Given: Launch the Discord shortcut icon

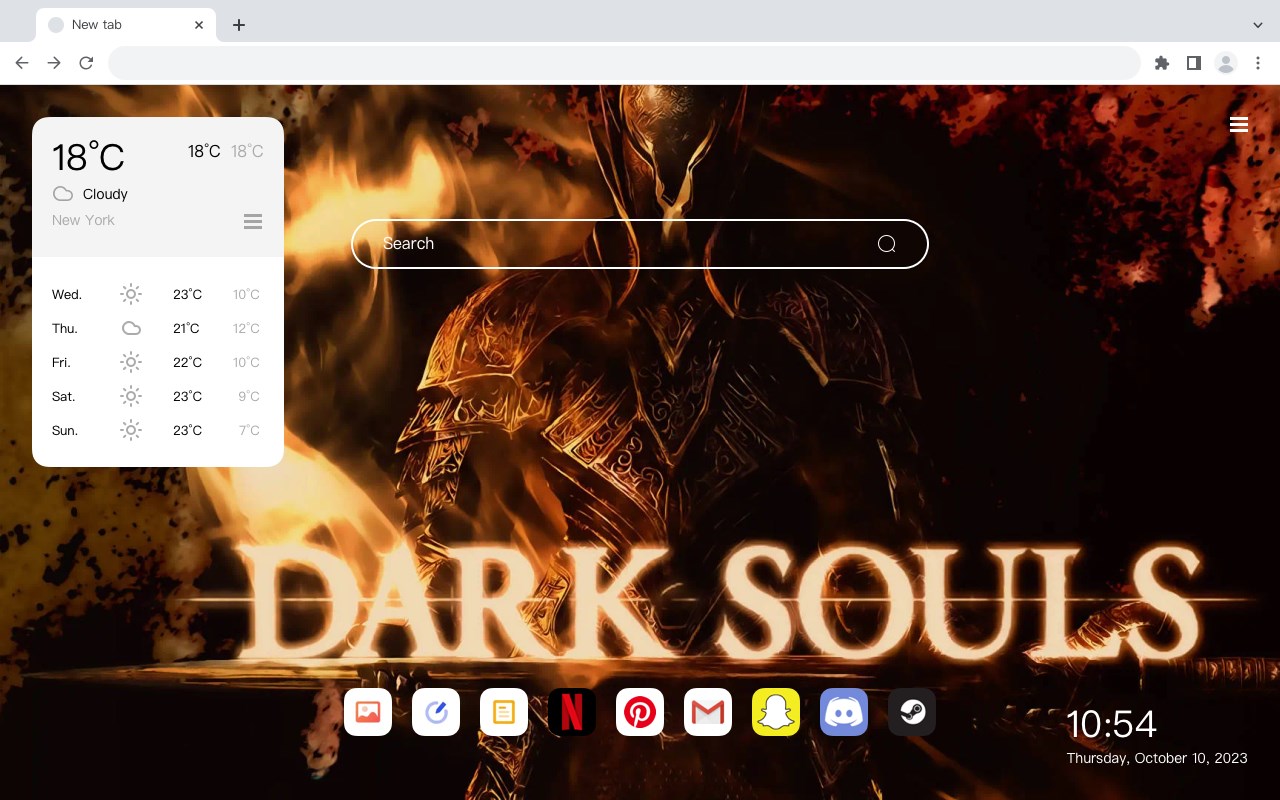Looking at the screenshot, I should pos(844,712).
